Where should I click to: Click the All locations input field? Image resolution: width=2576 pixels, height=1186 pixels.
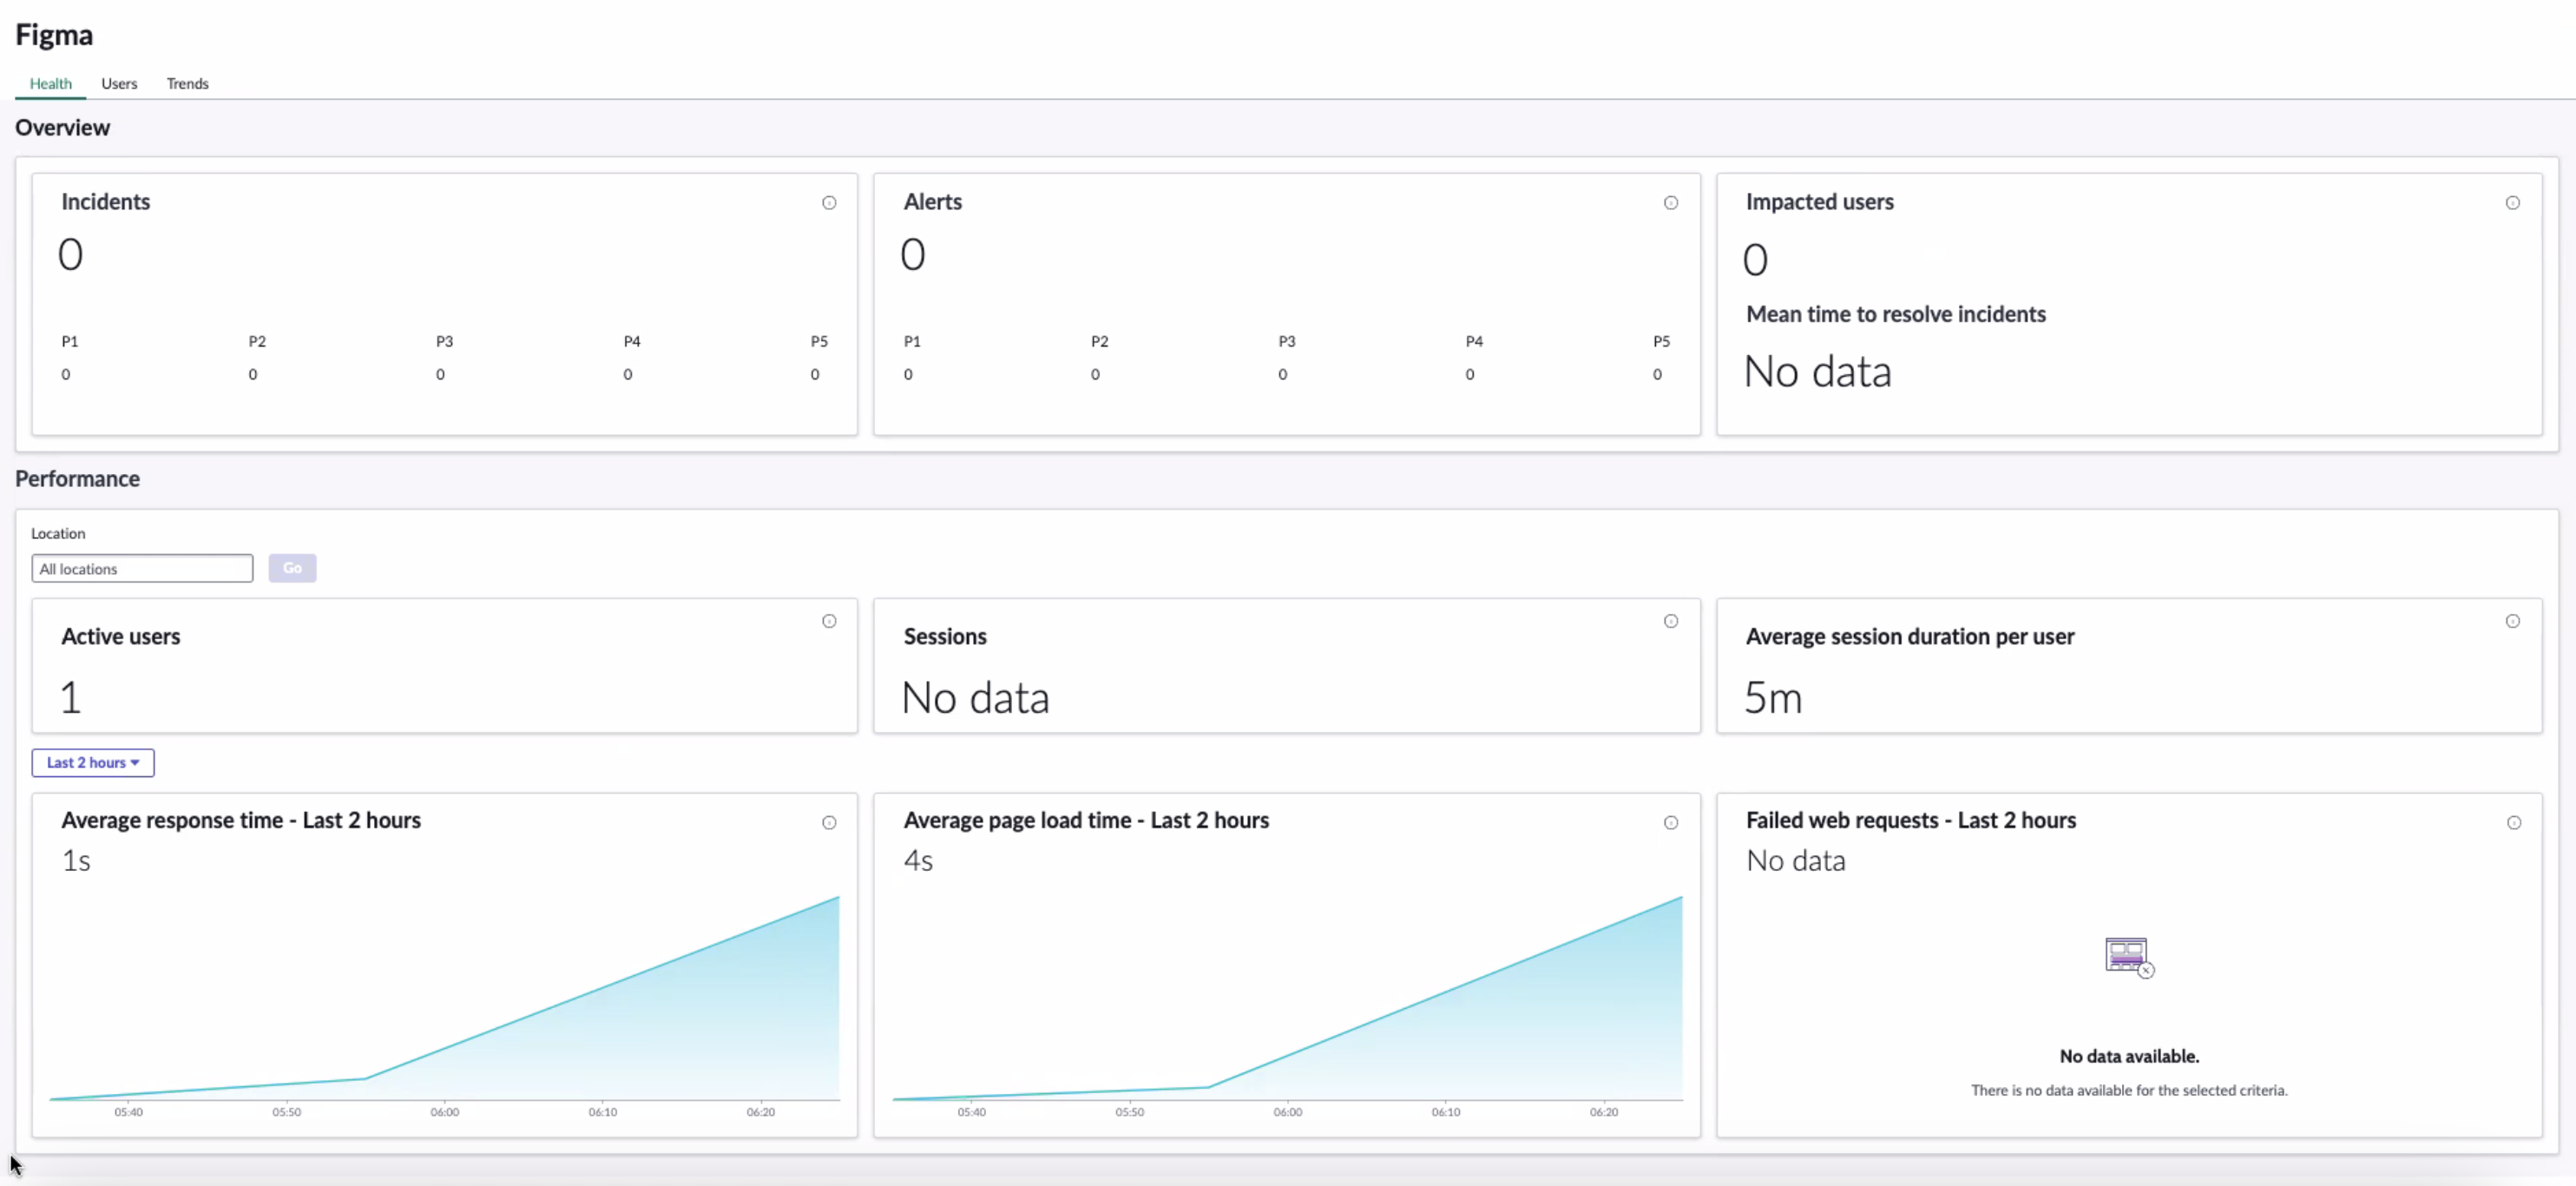point(142,569)
